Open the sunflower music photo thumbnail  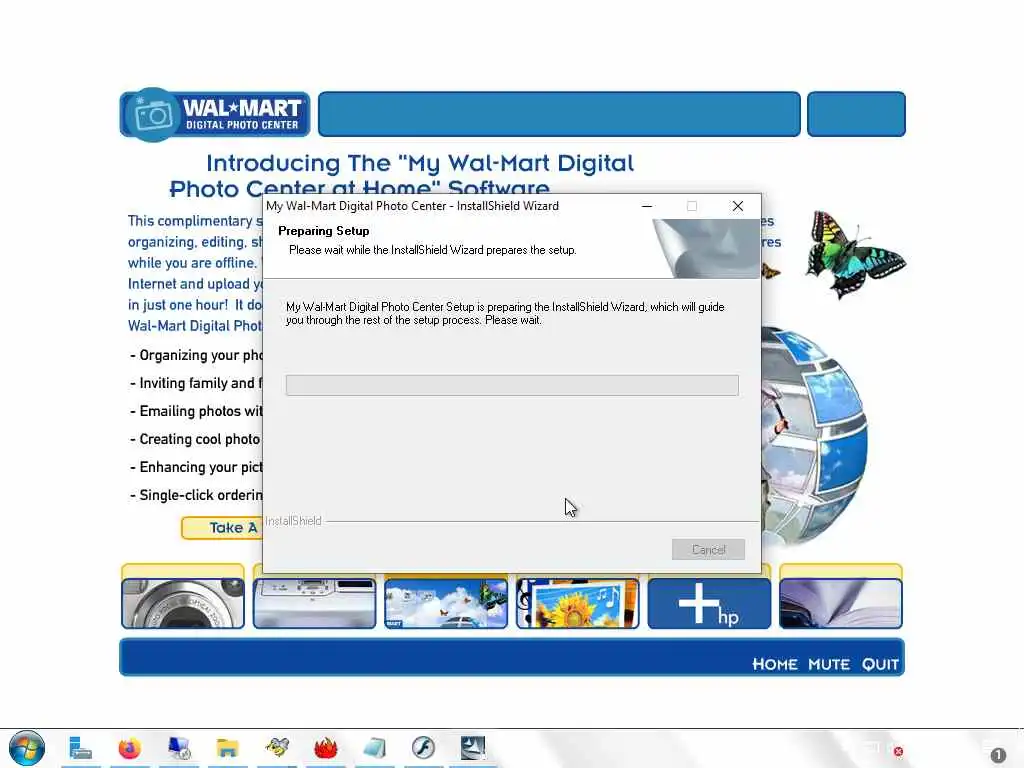577,603
